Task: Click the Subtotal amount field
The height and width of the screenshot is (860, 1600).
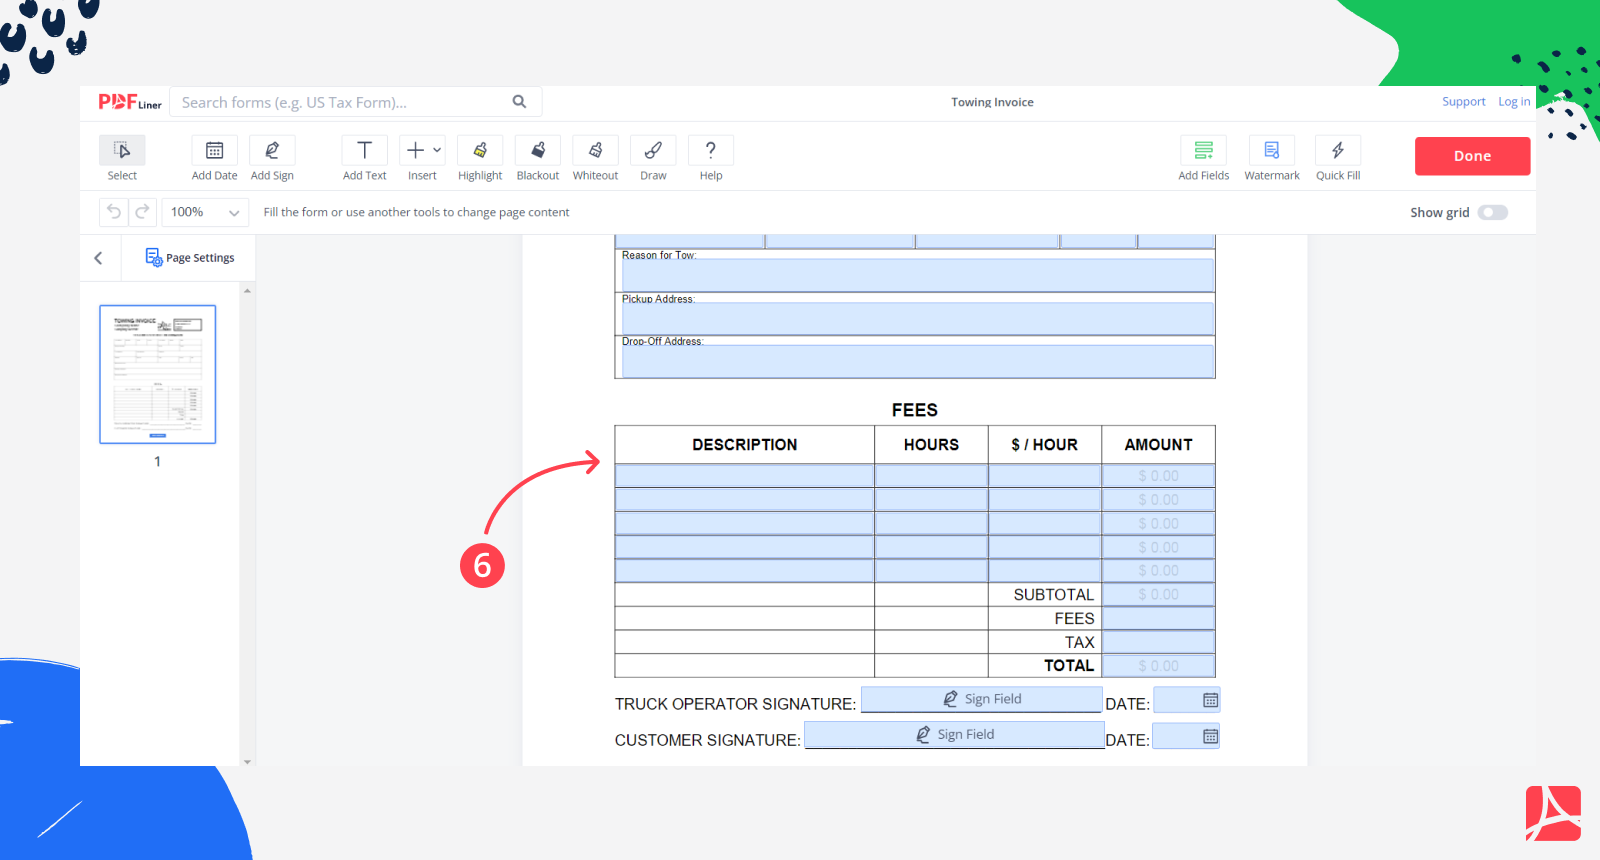Action: 1158,595
